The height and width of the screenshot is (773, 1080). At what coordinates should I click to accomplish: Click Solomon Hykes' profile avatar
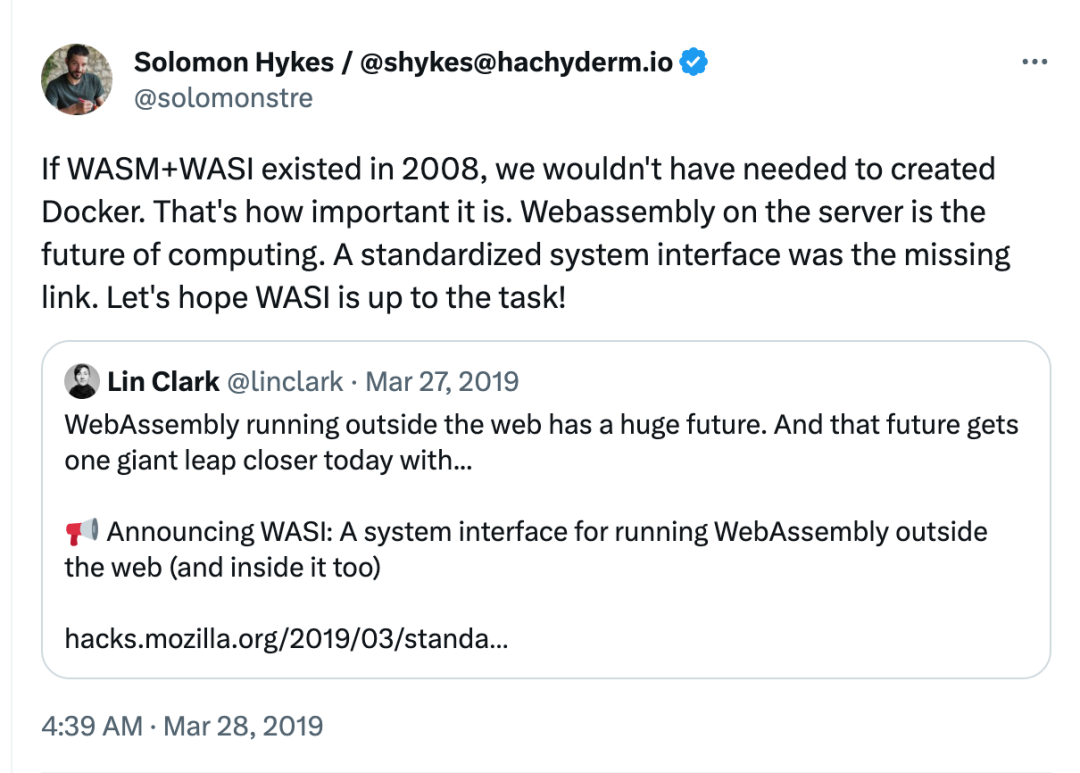76,78
